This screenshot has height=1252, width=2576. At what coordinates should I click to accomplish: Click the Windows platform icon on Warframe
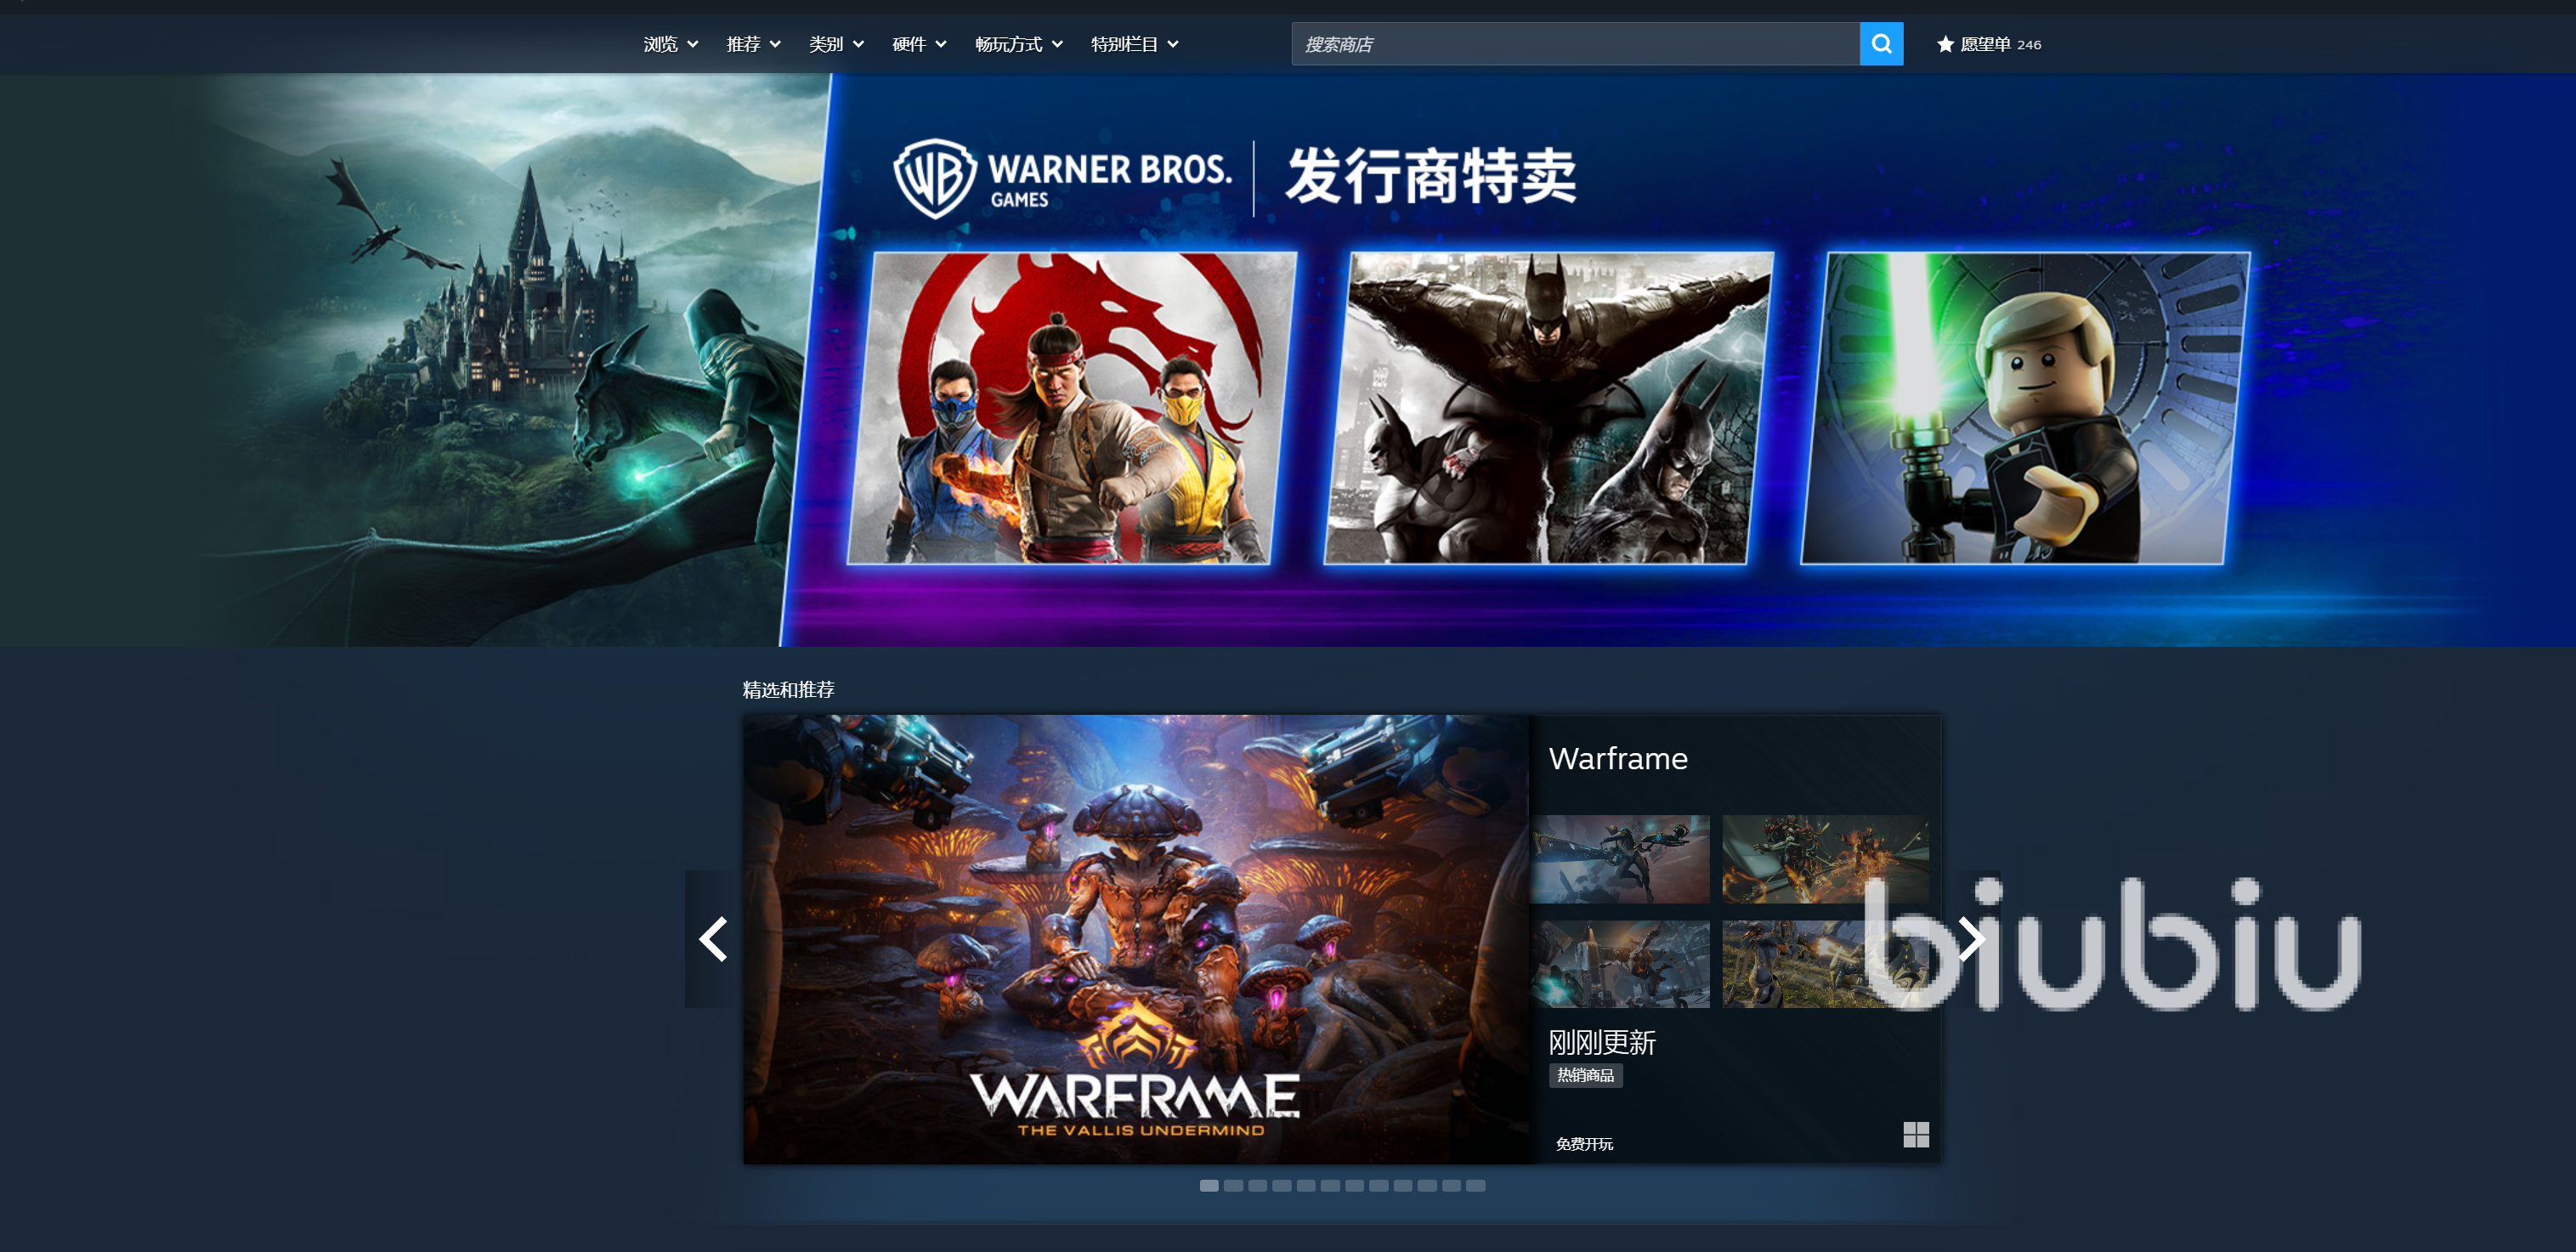[x=1915, y=1134]
